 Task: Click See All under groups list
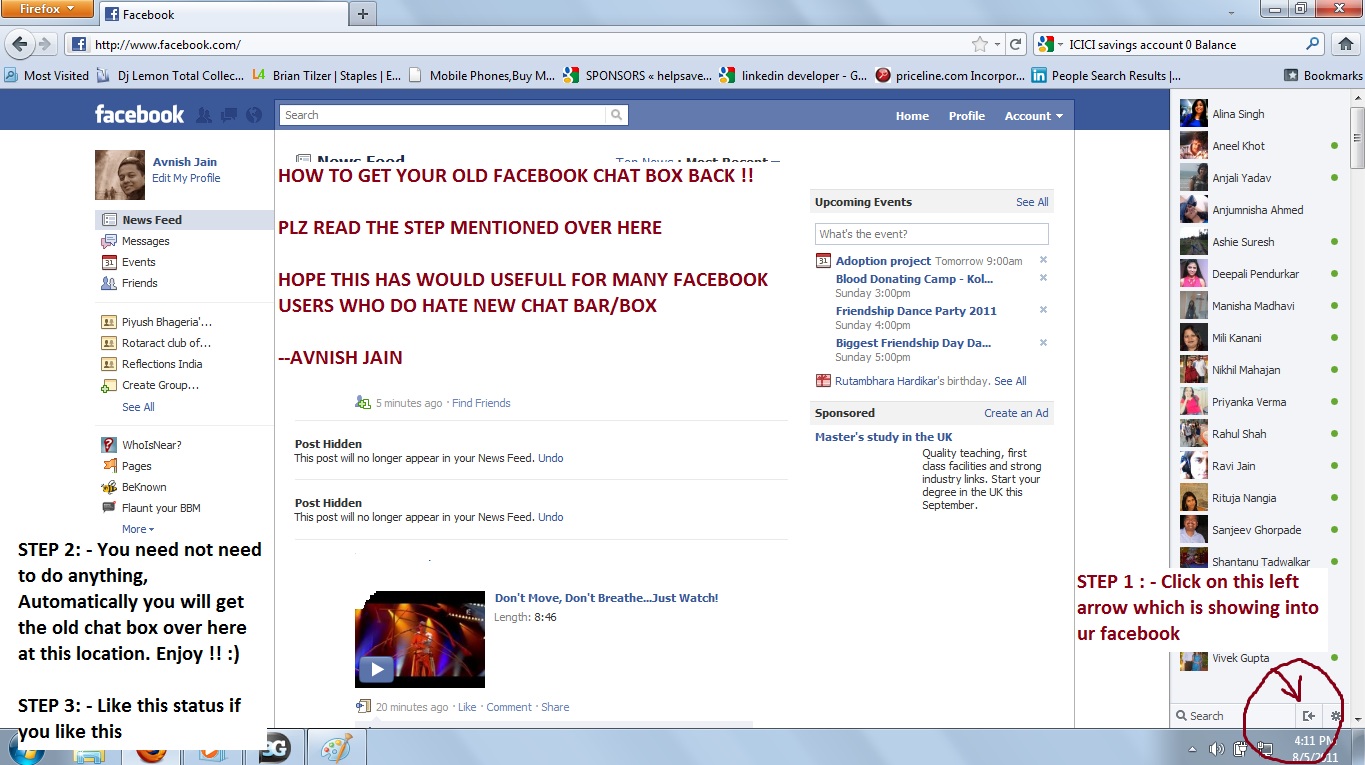click(x=138, y=407)
